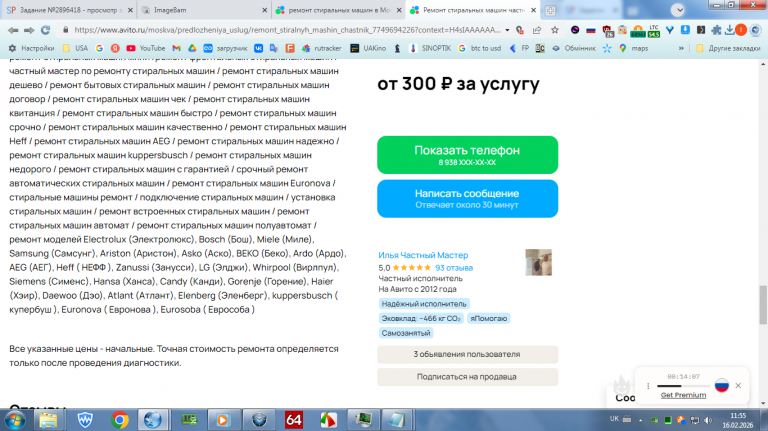Open the LTC price extension icon

(654, 31)
